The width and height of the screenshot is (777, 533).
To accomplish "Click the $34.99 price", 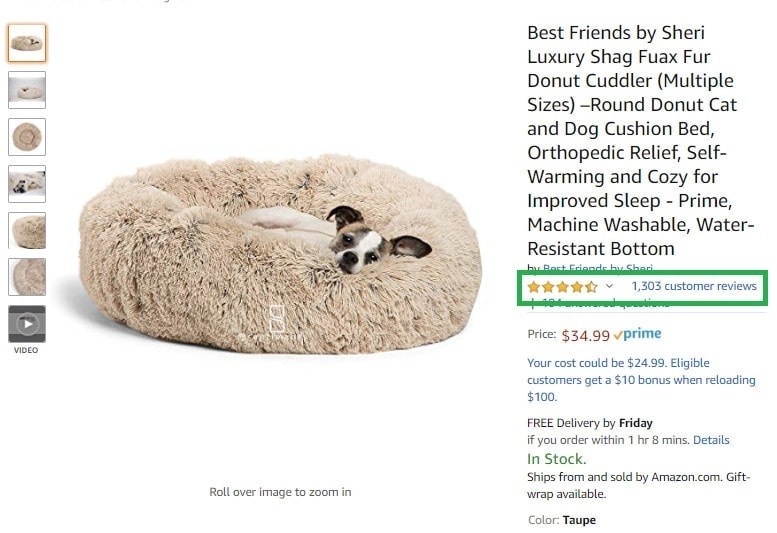I will pos(585,336).
